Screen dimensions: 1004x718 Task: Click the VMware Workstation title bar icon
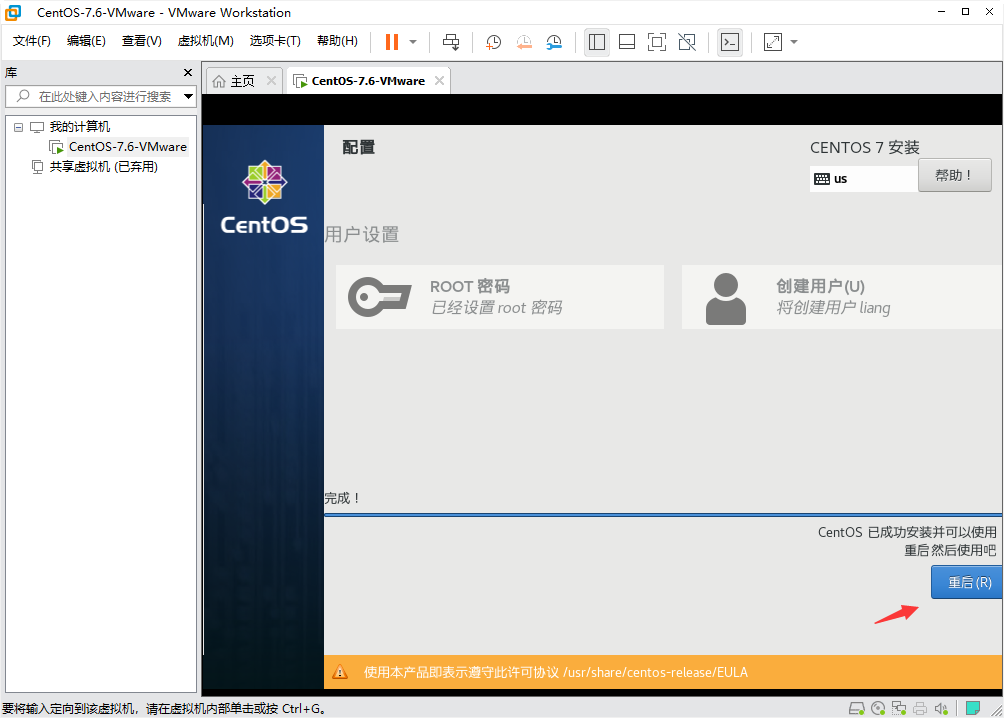click(13, 12)
